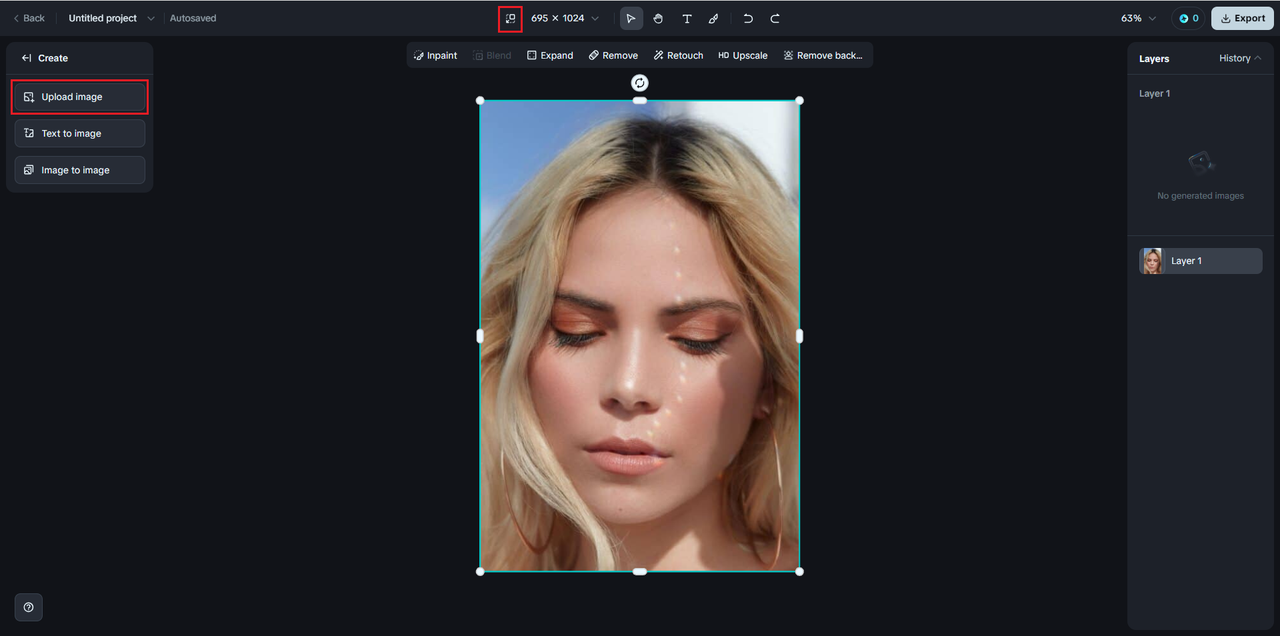The width and height of the screenshot is (1280, 636).
Task: Open the Retouch tool
Action: 678,55
